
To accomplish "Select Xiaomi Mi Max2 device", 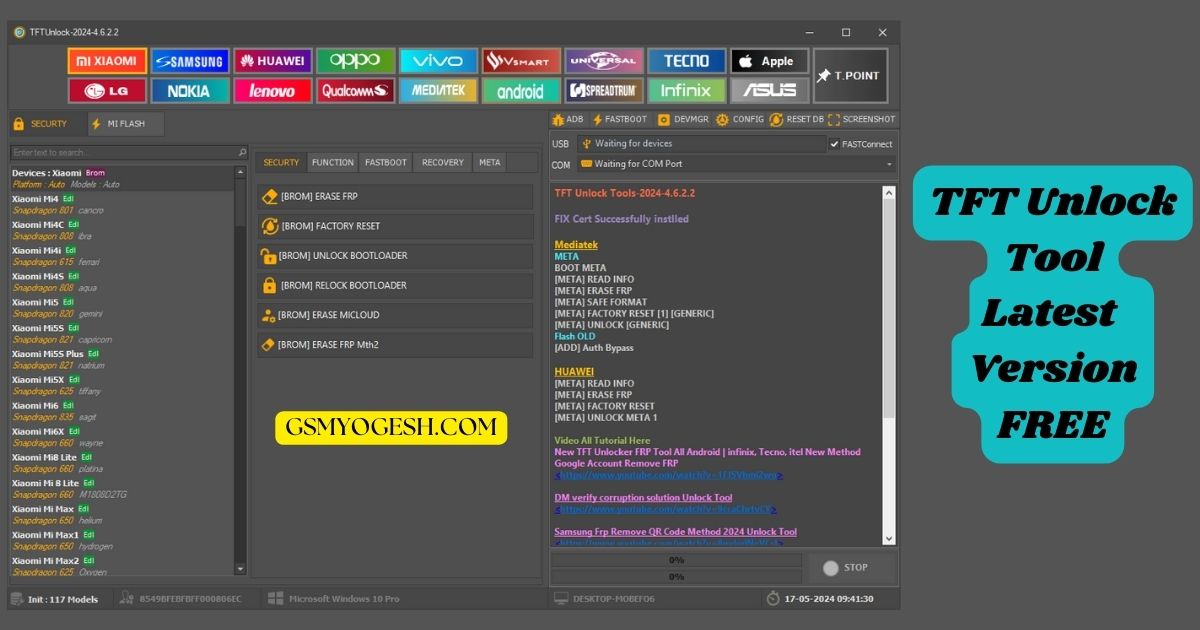I will [121, 566].
